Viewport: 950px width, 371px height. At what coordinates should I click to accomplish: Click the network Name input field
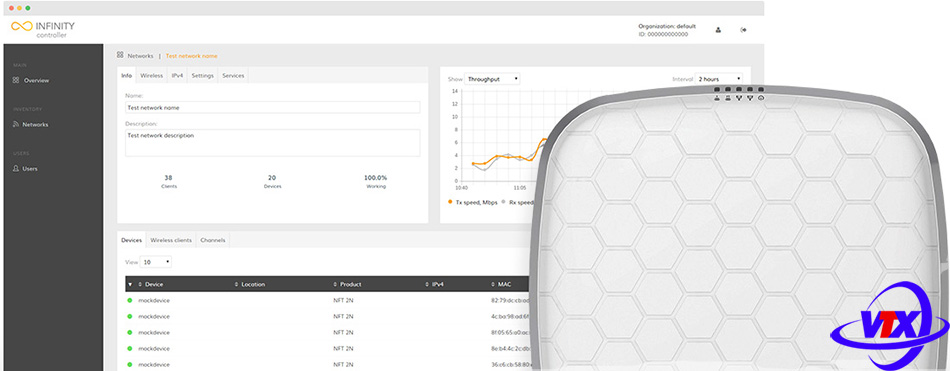(x=272, y=107)
